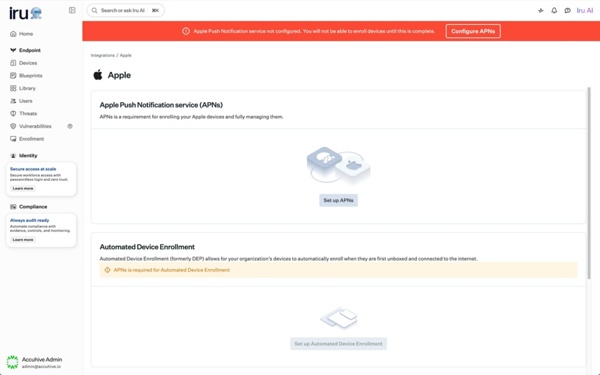Viewport: 600px width, 375px height.
Task: Click Learn more under Secure access at scale
Action: (23, 188)
